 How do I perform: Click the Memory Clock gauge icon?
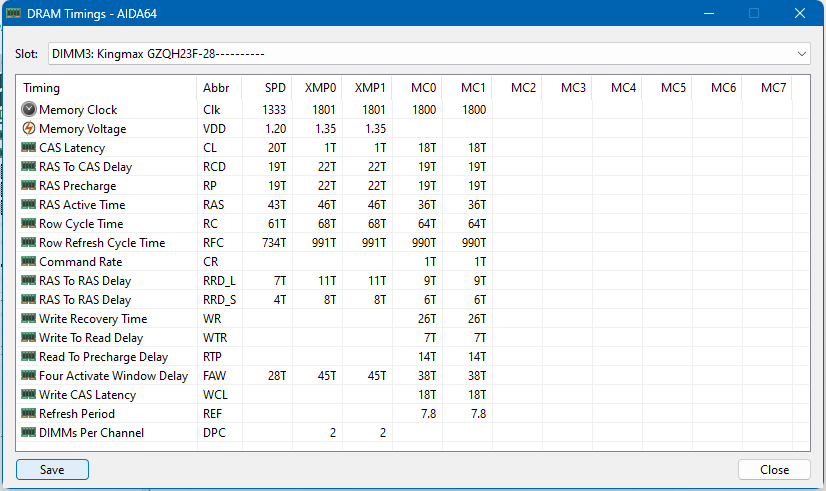point(28,110)
